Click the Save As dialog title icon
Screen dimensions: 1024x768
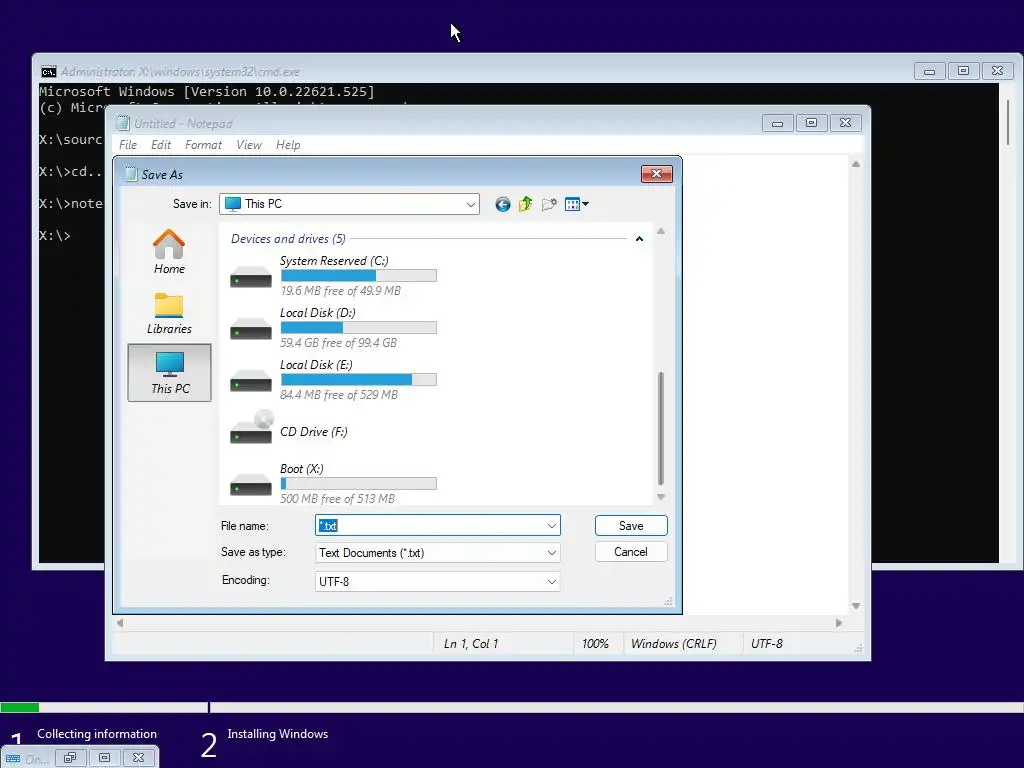coord(131,174)
